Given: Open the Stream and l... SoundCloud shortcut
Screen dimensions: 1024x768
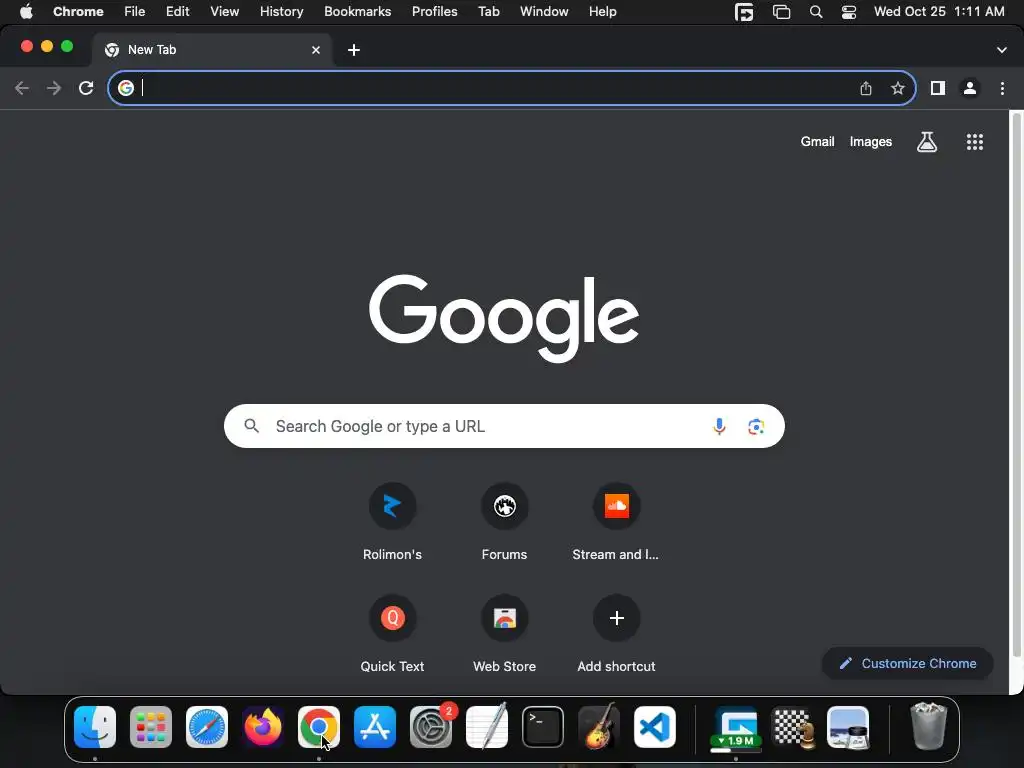Looking at the screenshot, I should pos(616,522).
